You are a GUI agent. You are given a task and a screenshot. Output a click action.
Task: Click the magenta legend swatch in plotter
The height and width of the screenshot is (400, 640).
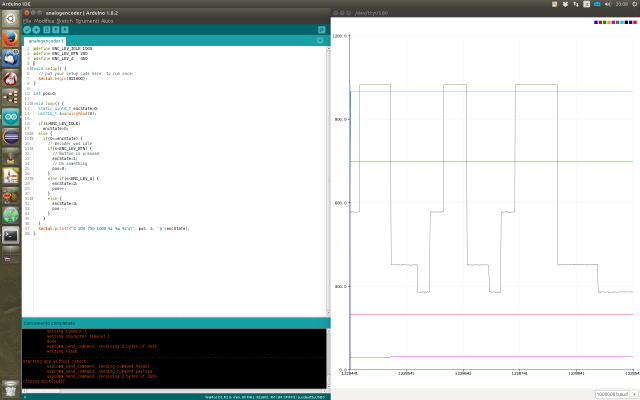(x=613, y=22)
